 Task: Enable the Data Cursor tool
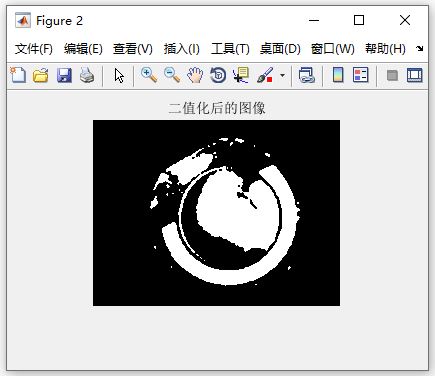pos(241,75)
